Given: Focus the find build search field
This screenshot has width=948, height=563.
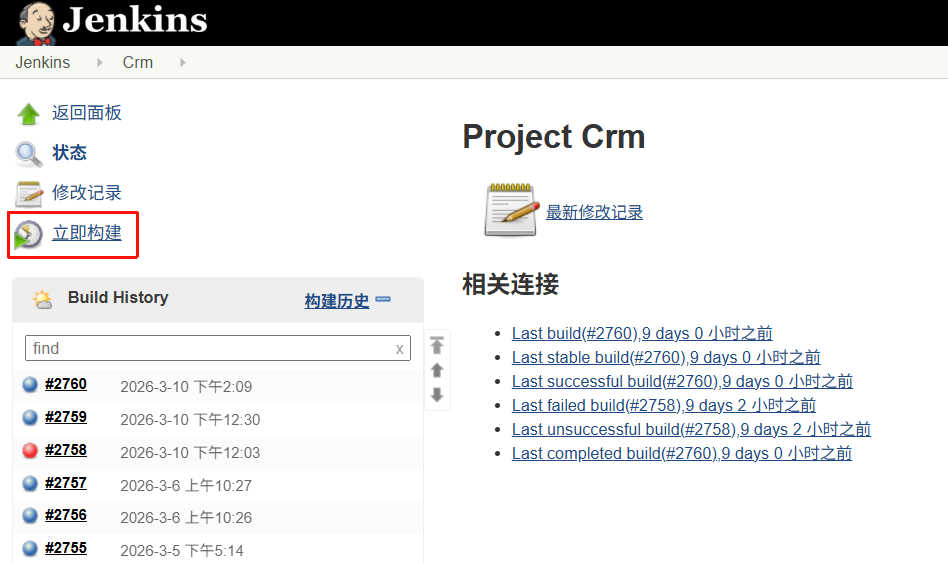Looking at the screenshot, I should (218, 348).
